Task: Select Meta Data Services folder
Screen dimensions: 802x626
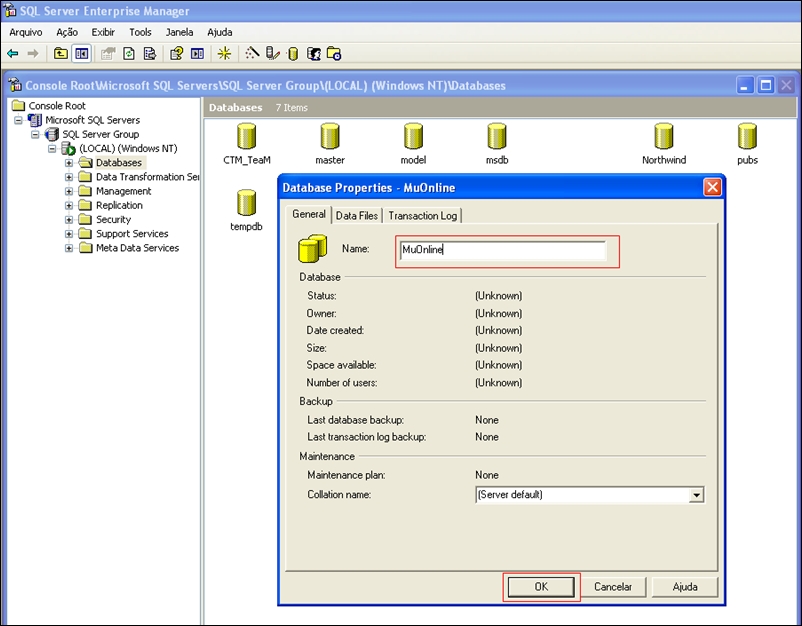Action: coord(129,248)
